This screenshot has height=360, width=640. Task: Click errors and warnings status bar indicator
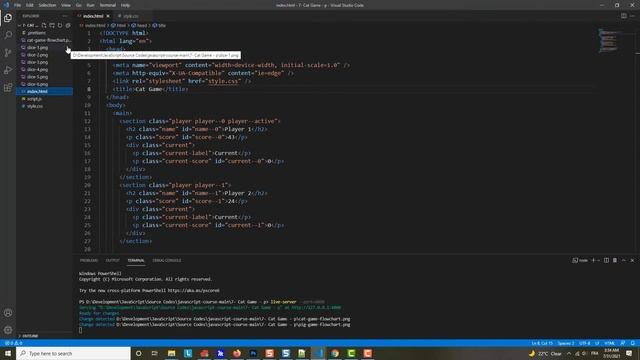(x=13, y=343)
